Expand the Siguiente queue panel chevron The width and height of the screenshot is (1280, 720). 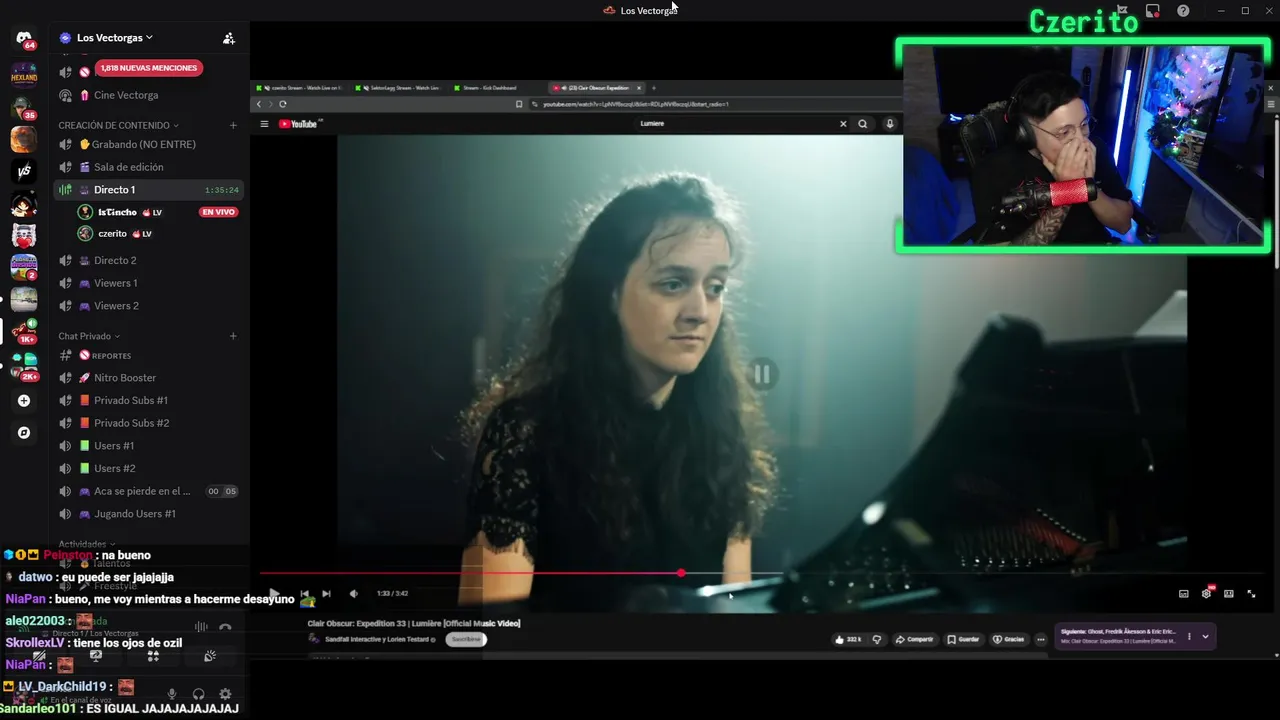click(1205, 636)
